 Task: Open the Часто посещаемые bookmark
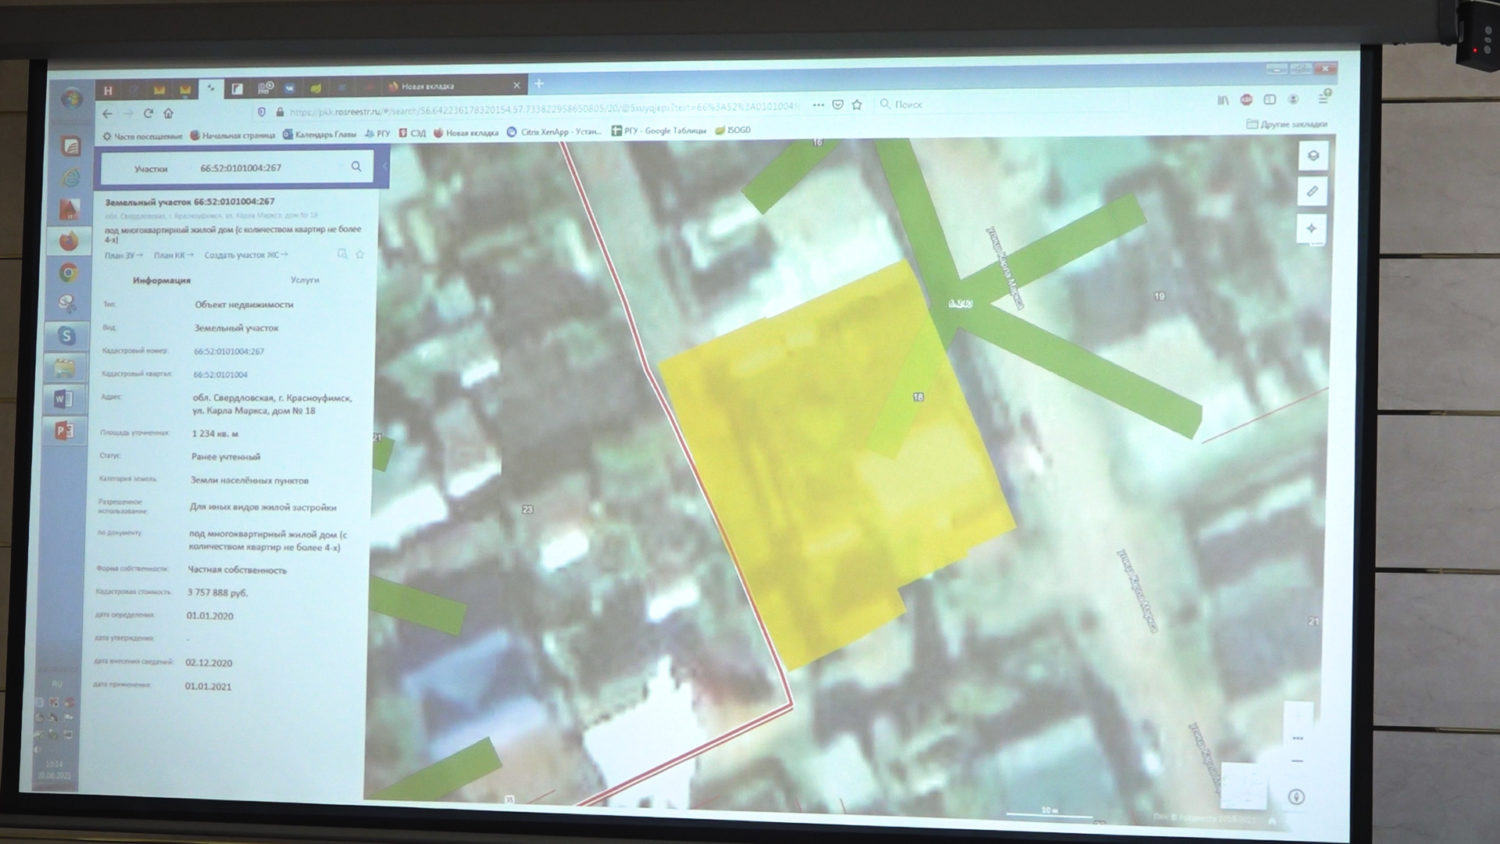pyautogui.click(x=142, y=136)
